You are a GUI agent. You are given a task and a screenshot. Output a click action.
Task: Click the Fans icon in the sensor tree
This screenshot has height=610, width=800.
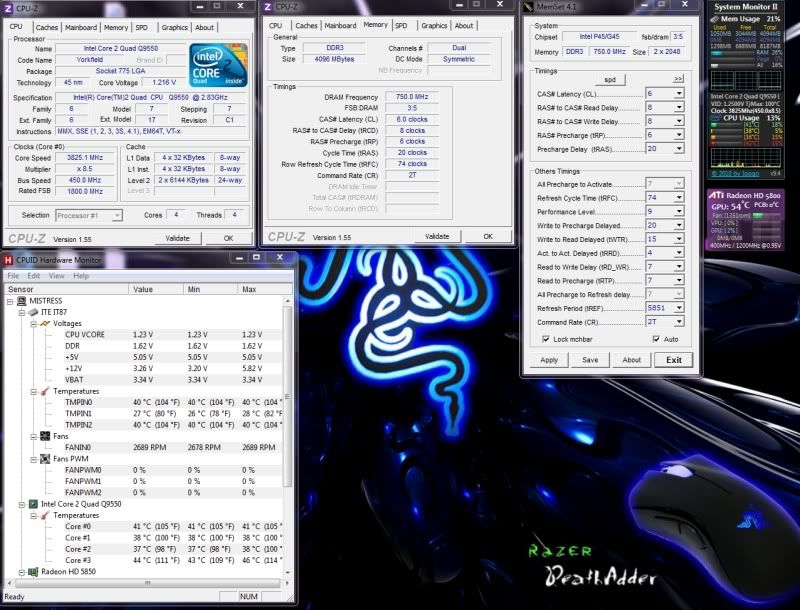pyautogui.click(x=45, y=436)
